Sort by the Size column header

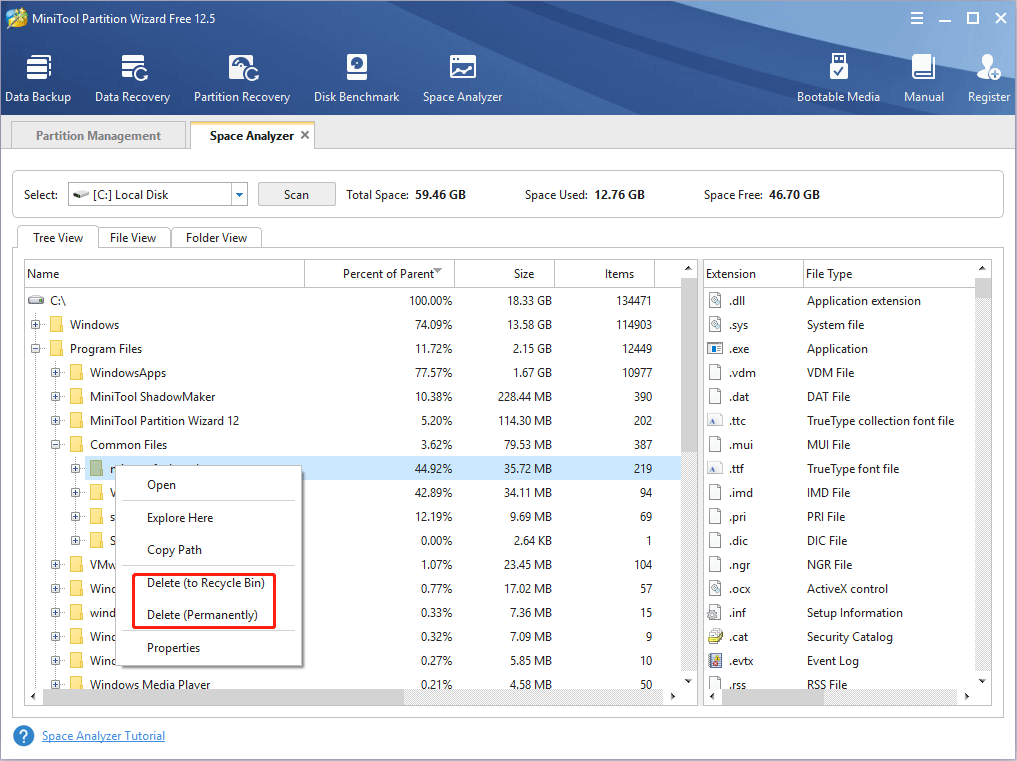(505, 274)
